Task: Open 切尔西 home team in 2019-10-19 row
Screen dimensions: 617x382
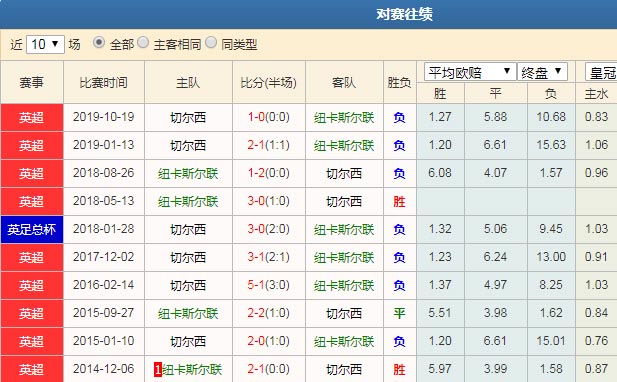Action: click(x=188, y=118)
